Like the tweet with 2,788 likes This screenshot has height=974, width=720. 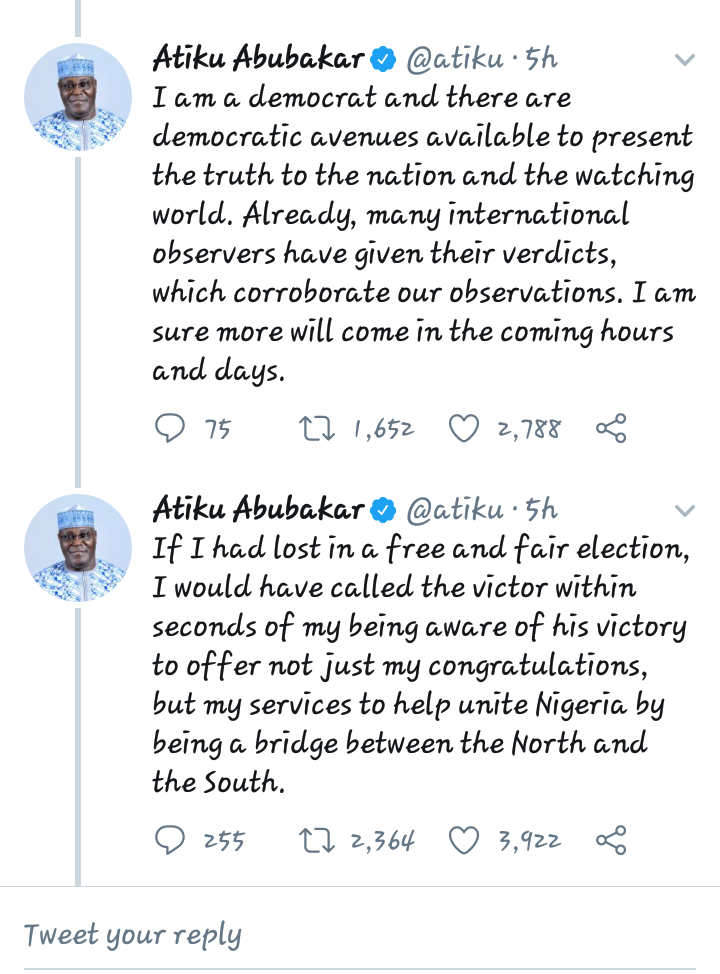(463, 429)
